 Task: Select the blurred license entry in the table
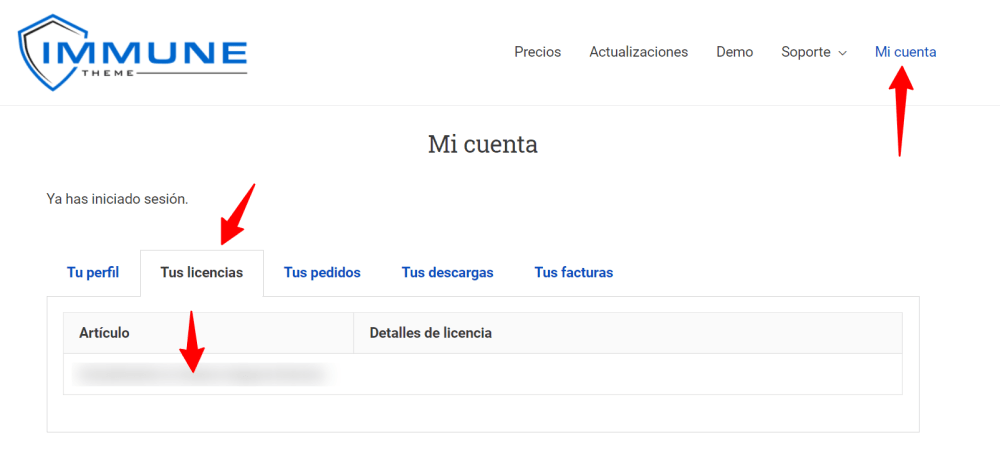pos(200,374)
